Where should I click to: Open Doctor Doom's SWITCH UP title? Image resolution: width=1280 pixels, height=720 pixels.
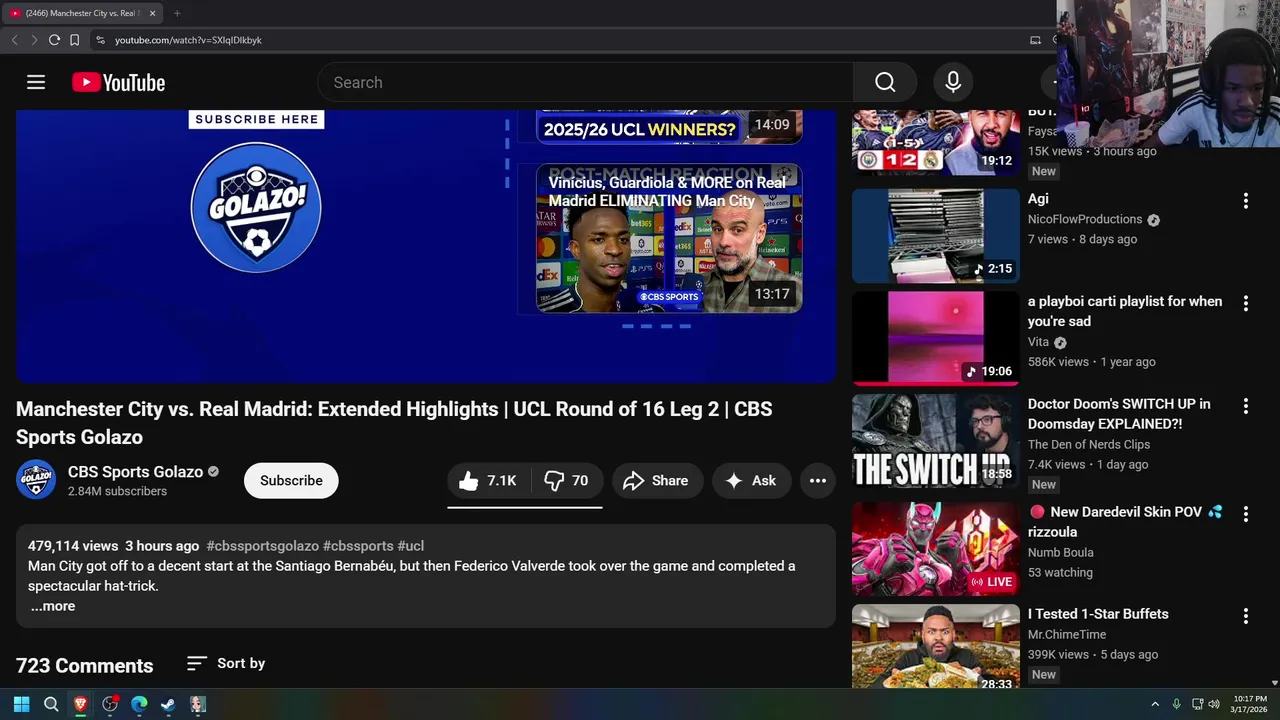1119,414
